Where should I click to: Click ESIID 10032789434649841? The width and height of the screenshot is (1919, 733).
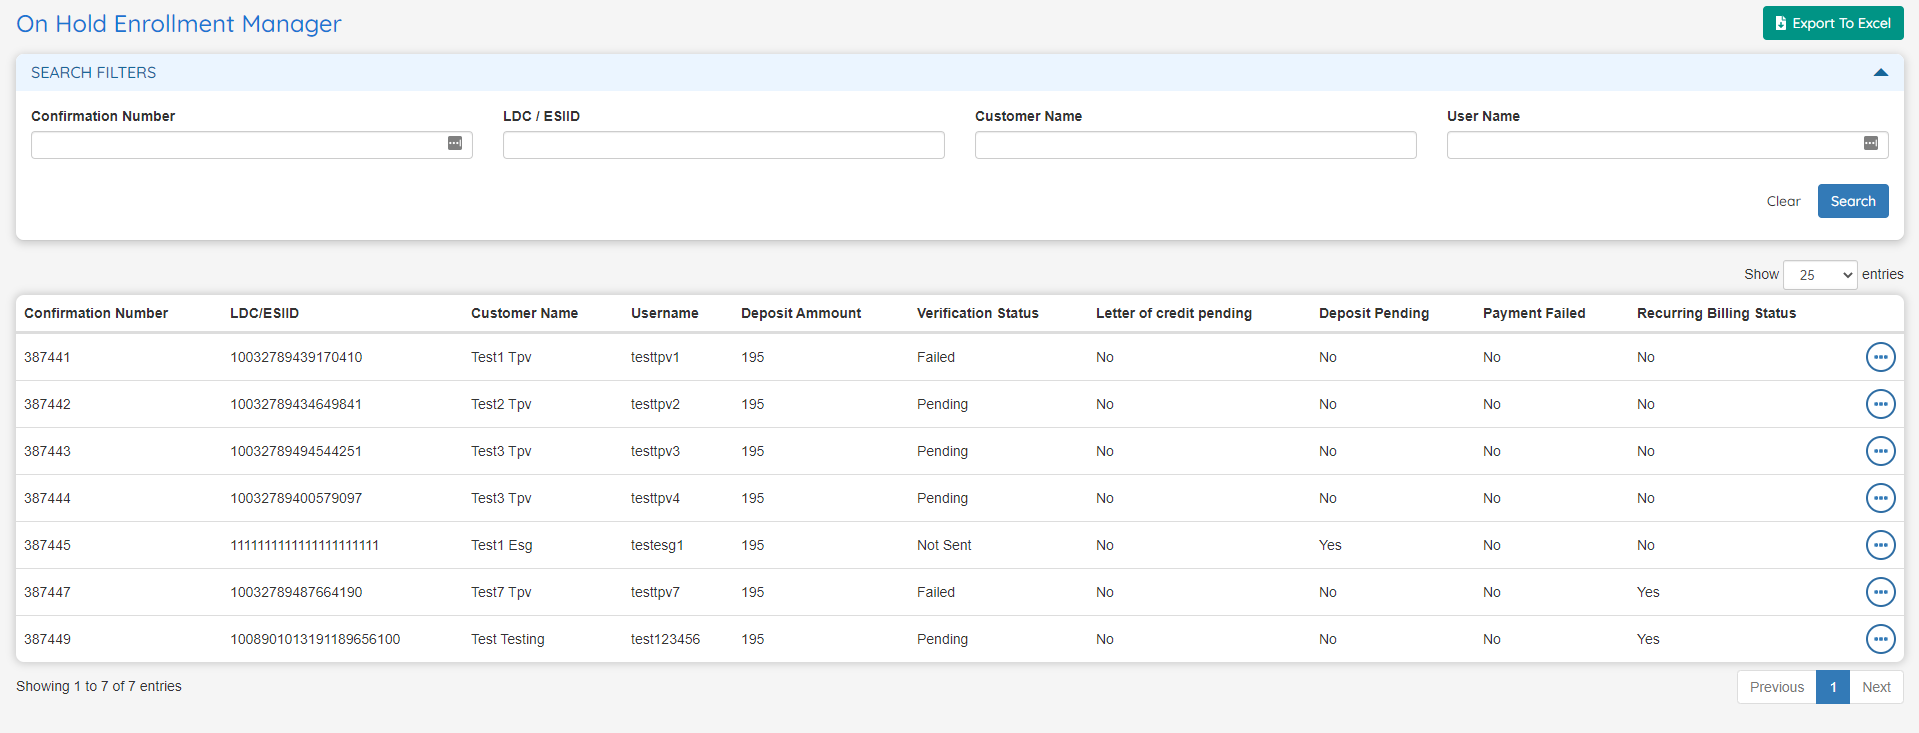tap(296, 404)
